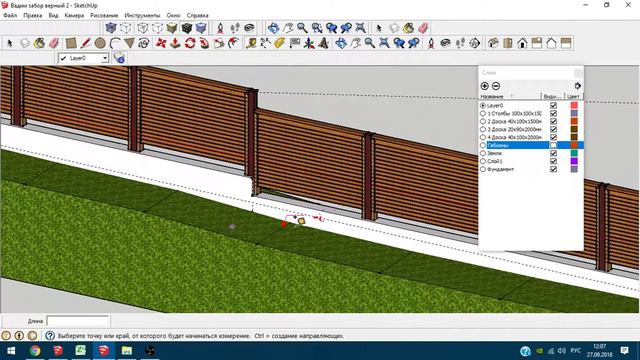Toggle visibility of 3 Доска 20x90x2000 layer
The height and width of the screenshot is (360, 640).
(553, 129)
